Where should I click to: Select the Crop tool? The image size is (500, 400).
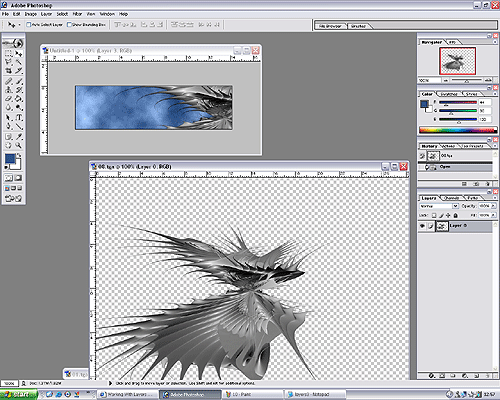pyautogui.click(x=8, y=71)
